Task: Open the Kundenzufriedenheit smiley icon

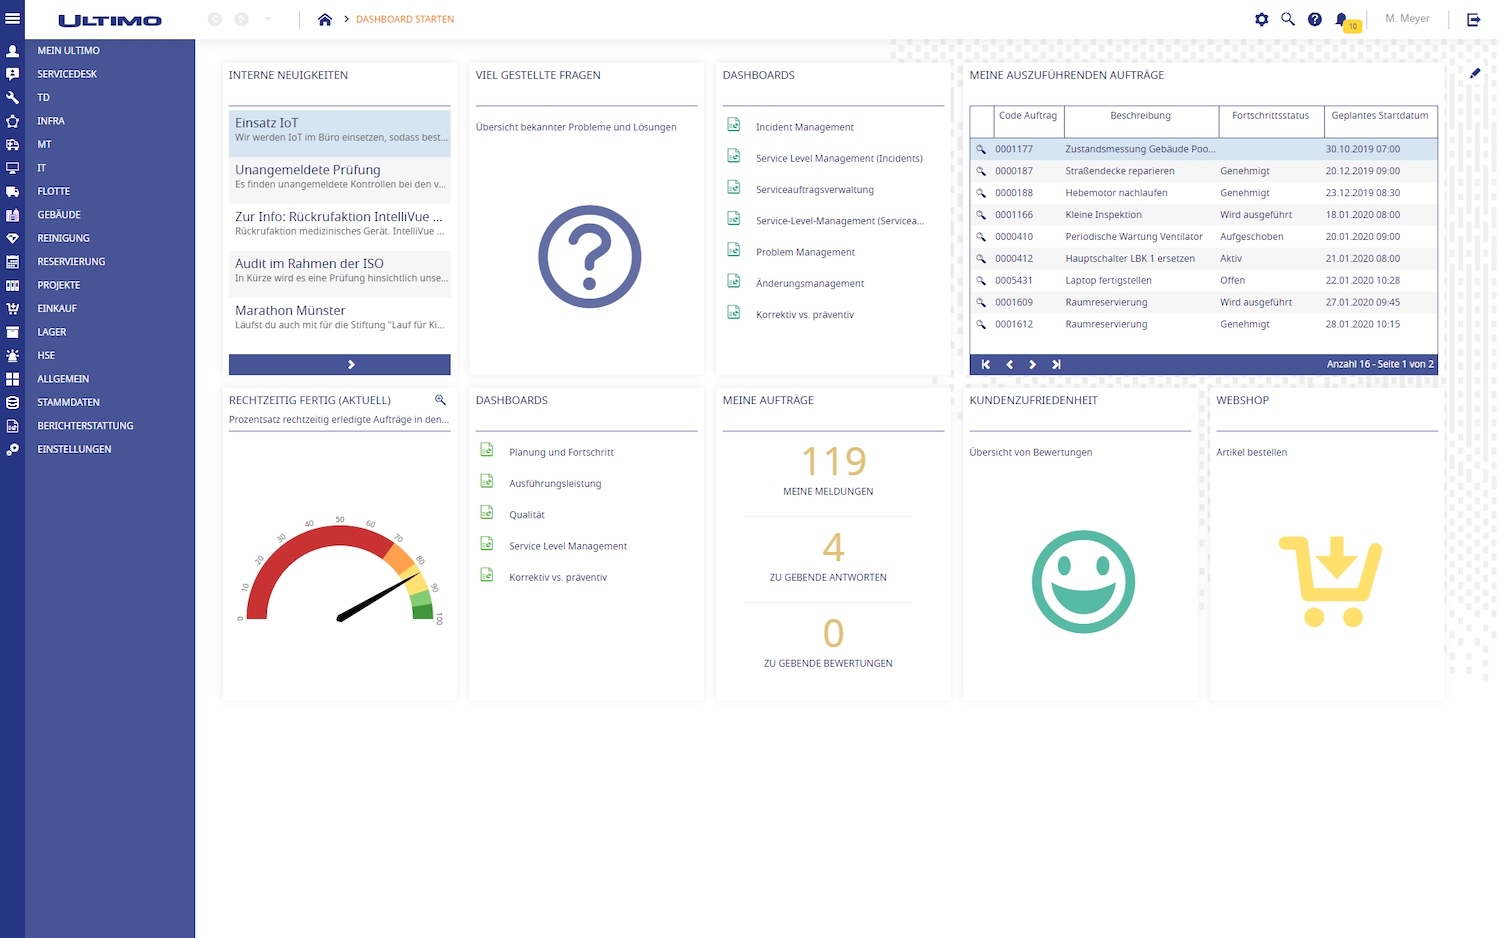Action: tap(1083, 581)
